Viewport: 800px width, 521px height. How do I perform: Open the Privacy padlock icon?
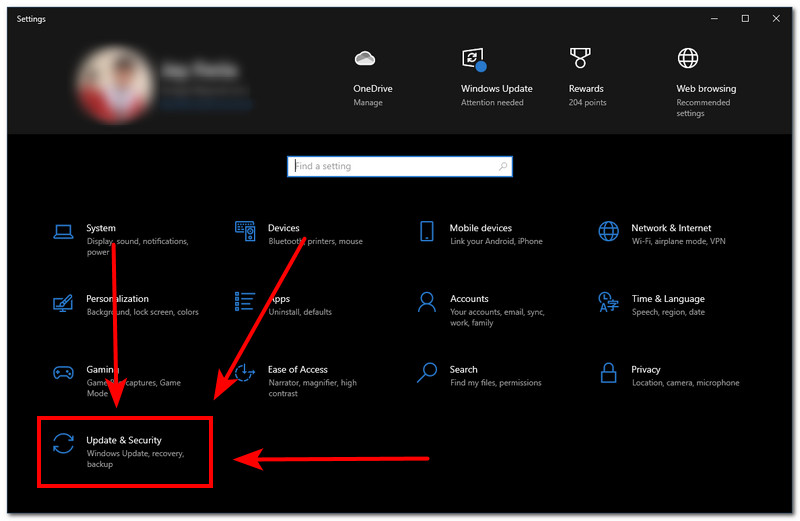pyautogui.click(x=608, y=373)
